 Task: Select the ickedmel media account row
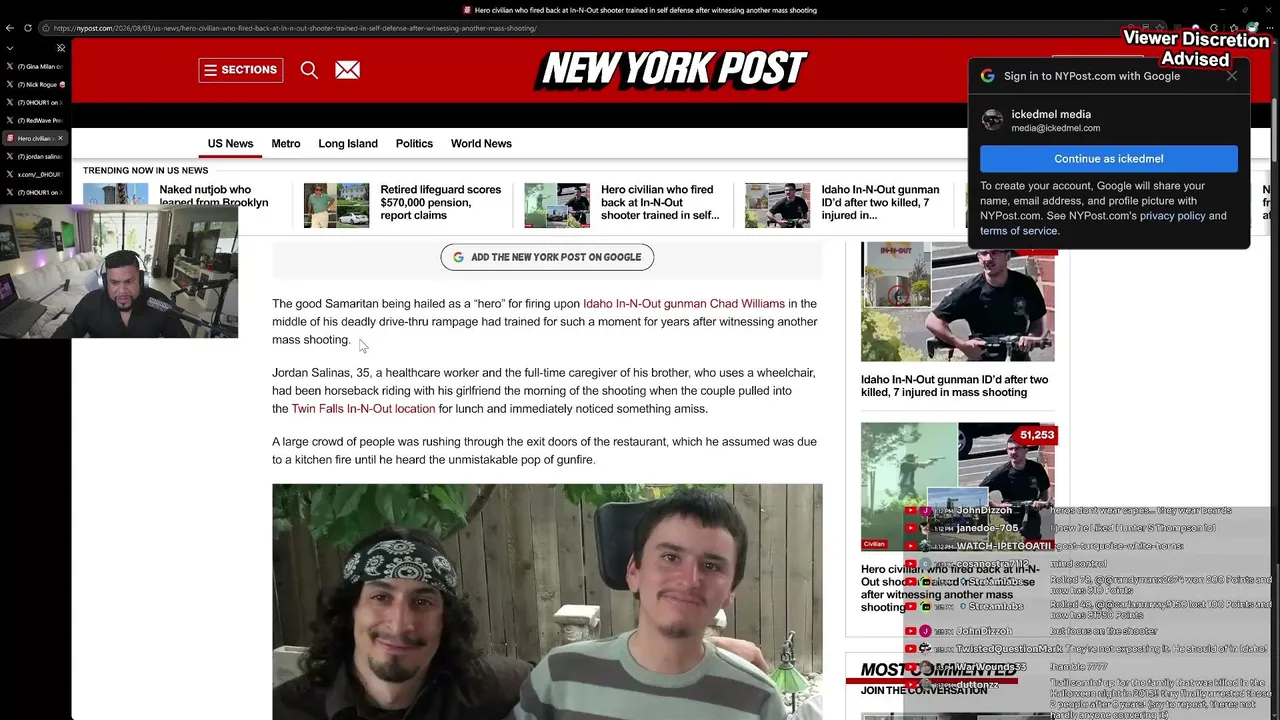pos(1109,120)
